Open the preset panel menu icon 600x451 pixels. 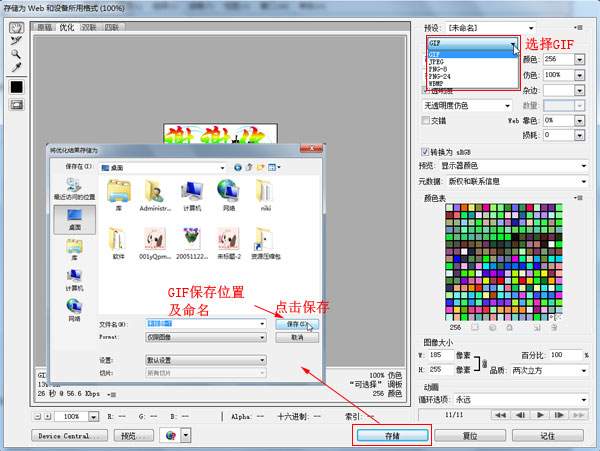coord(579,28)
